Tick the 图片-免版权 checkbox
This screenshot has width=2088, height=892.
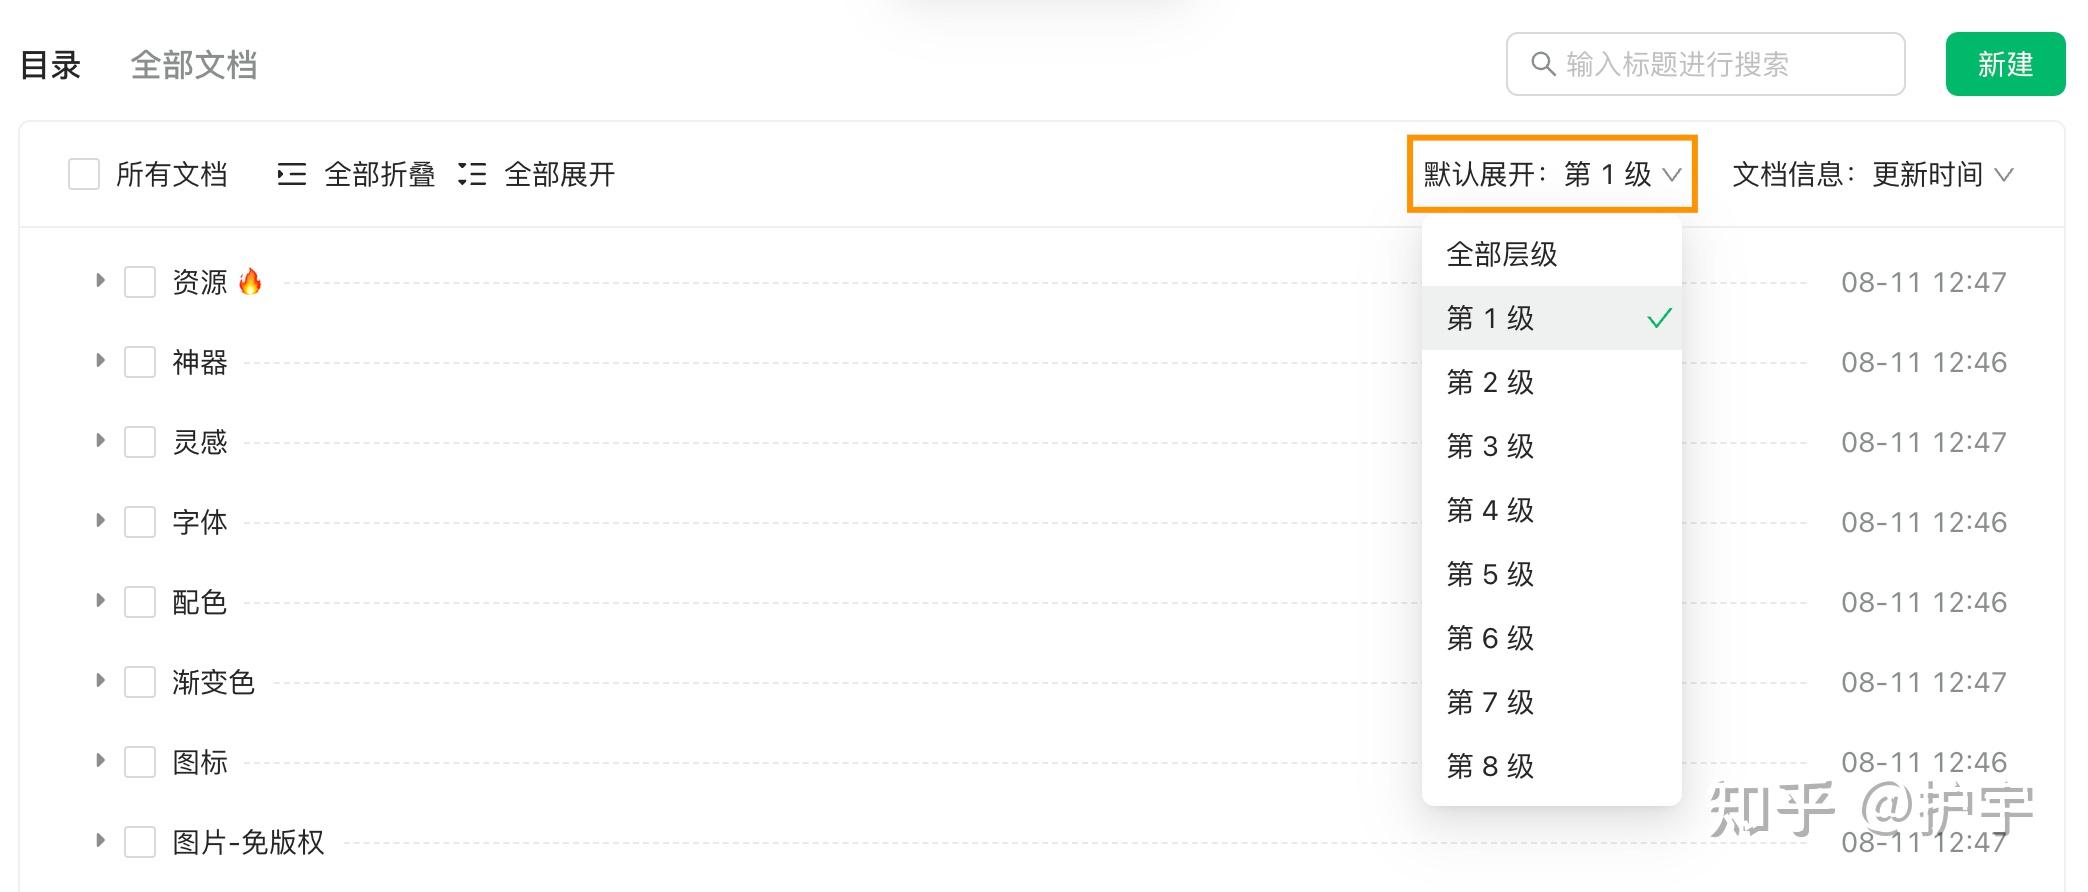click(x=140, y=842)
